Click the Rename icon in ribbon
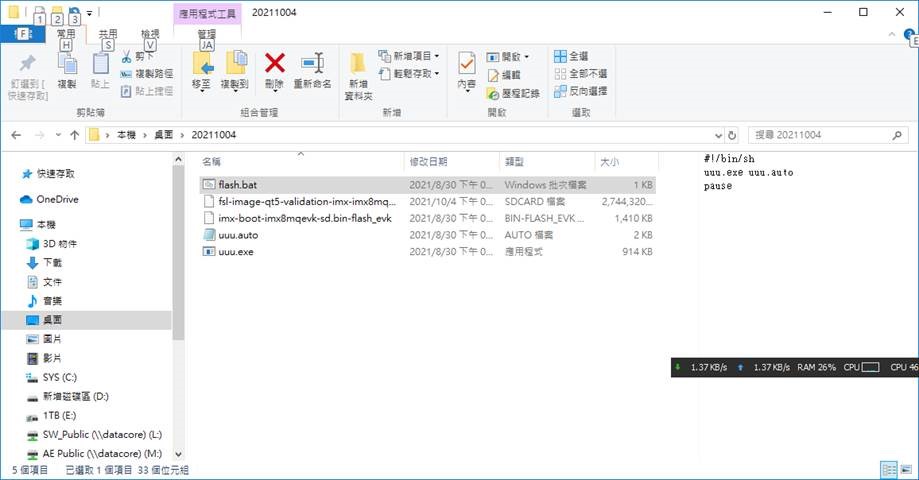The width and height of the screenshot is (919, 480). (x=312, y=64)
